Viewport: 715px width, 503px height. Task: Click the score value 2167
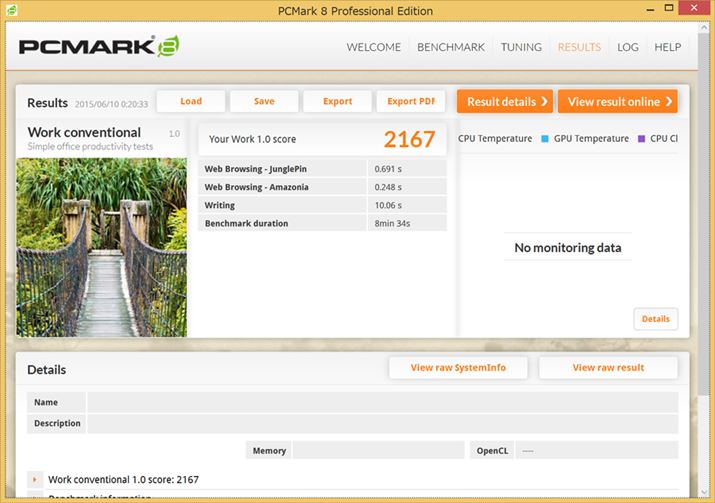click(409, 139)
